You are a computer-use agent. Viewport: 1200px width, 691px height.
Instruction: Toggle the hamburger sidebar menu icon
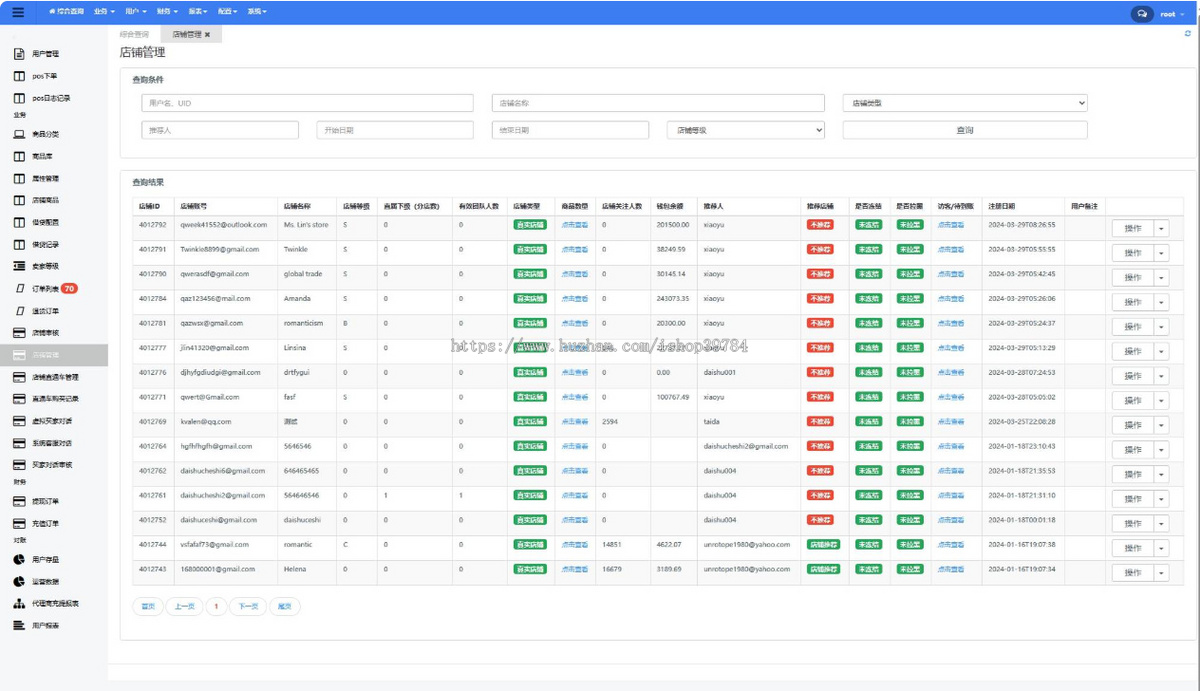(19, 12)
